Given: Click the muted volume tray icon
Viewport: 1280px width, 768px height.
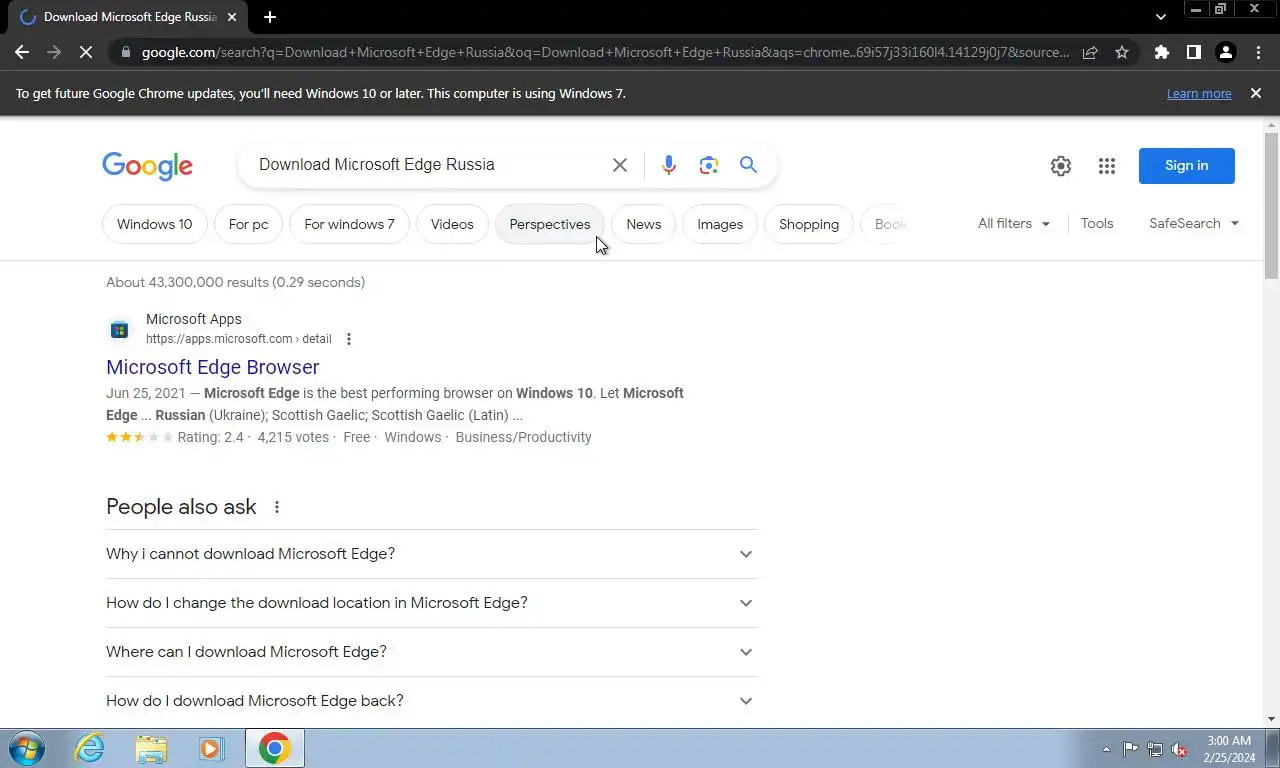Looking at the screenshot, I should point(1180,749).
